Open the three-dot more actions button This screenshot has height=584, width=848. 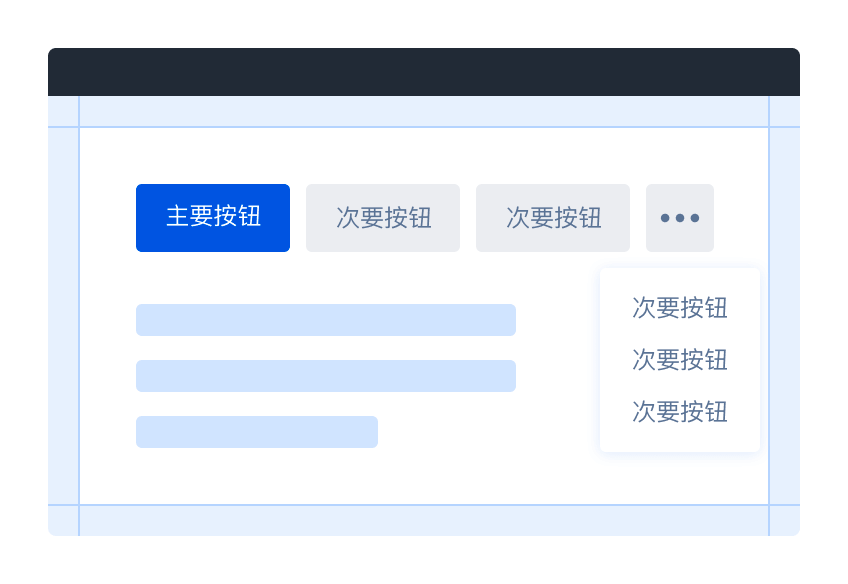[x=680, y=218]
